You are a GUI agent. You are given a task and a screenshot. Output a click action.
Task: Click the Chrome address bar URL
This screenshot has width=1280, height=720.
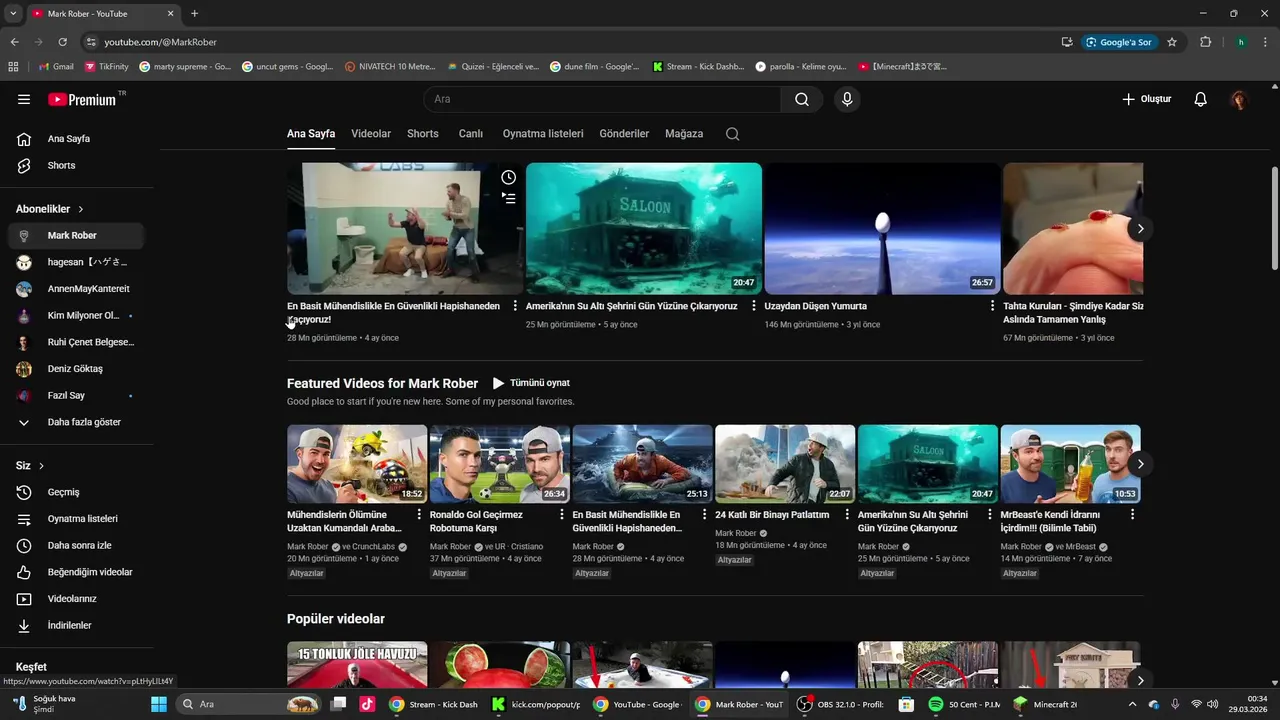point(160,42)
